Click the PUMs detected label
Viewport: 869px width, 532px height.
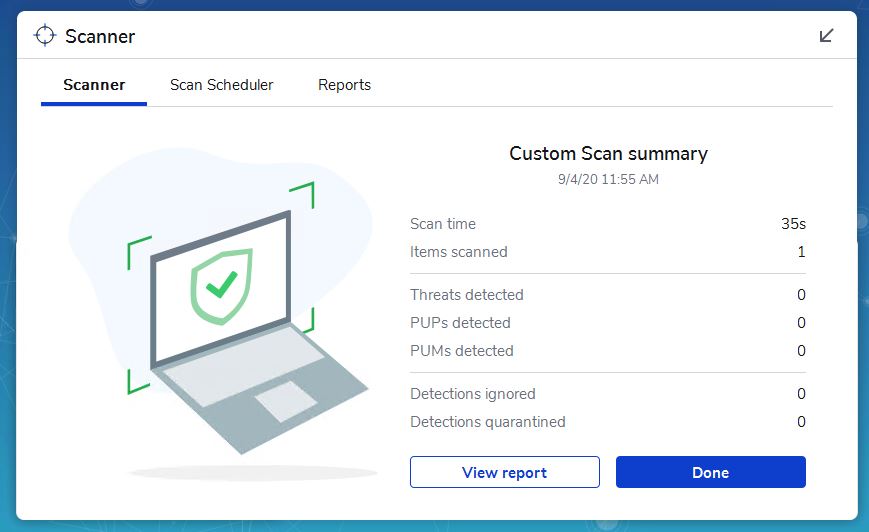(462, 351)
